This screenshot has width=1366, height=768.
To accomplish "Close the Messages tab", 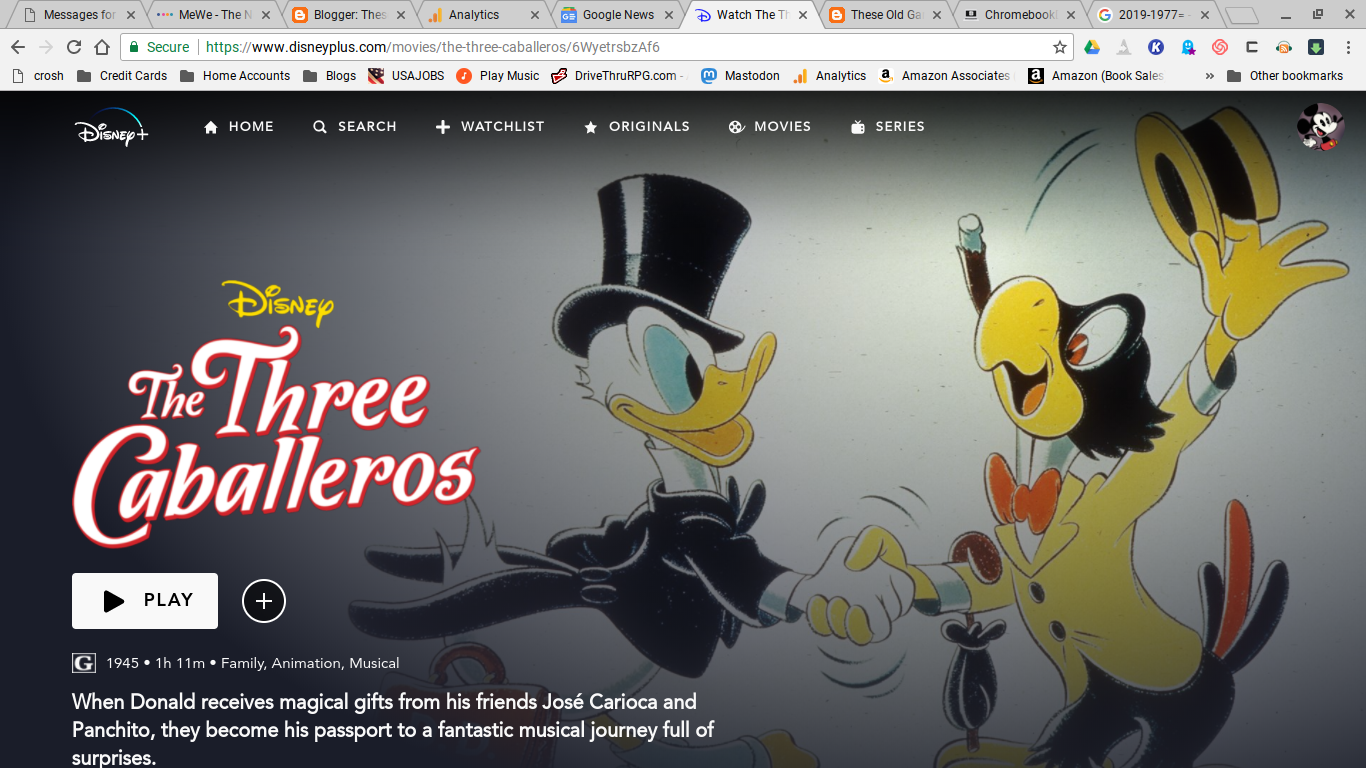I will pos(130,15).
